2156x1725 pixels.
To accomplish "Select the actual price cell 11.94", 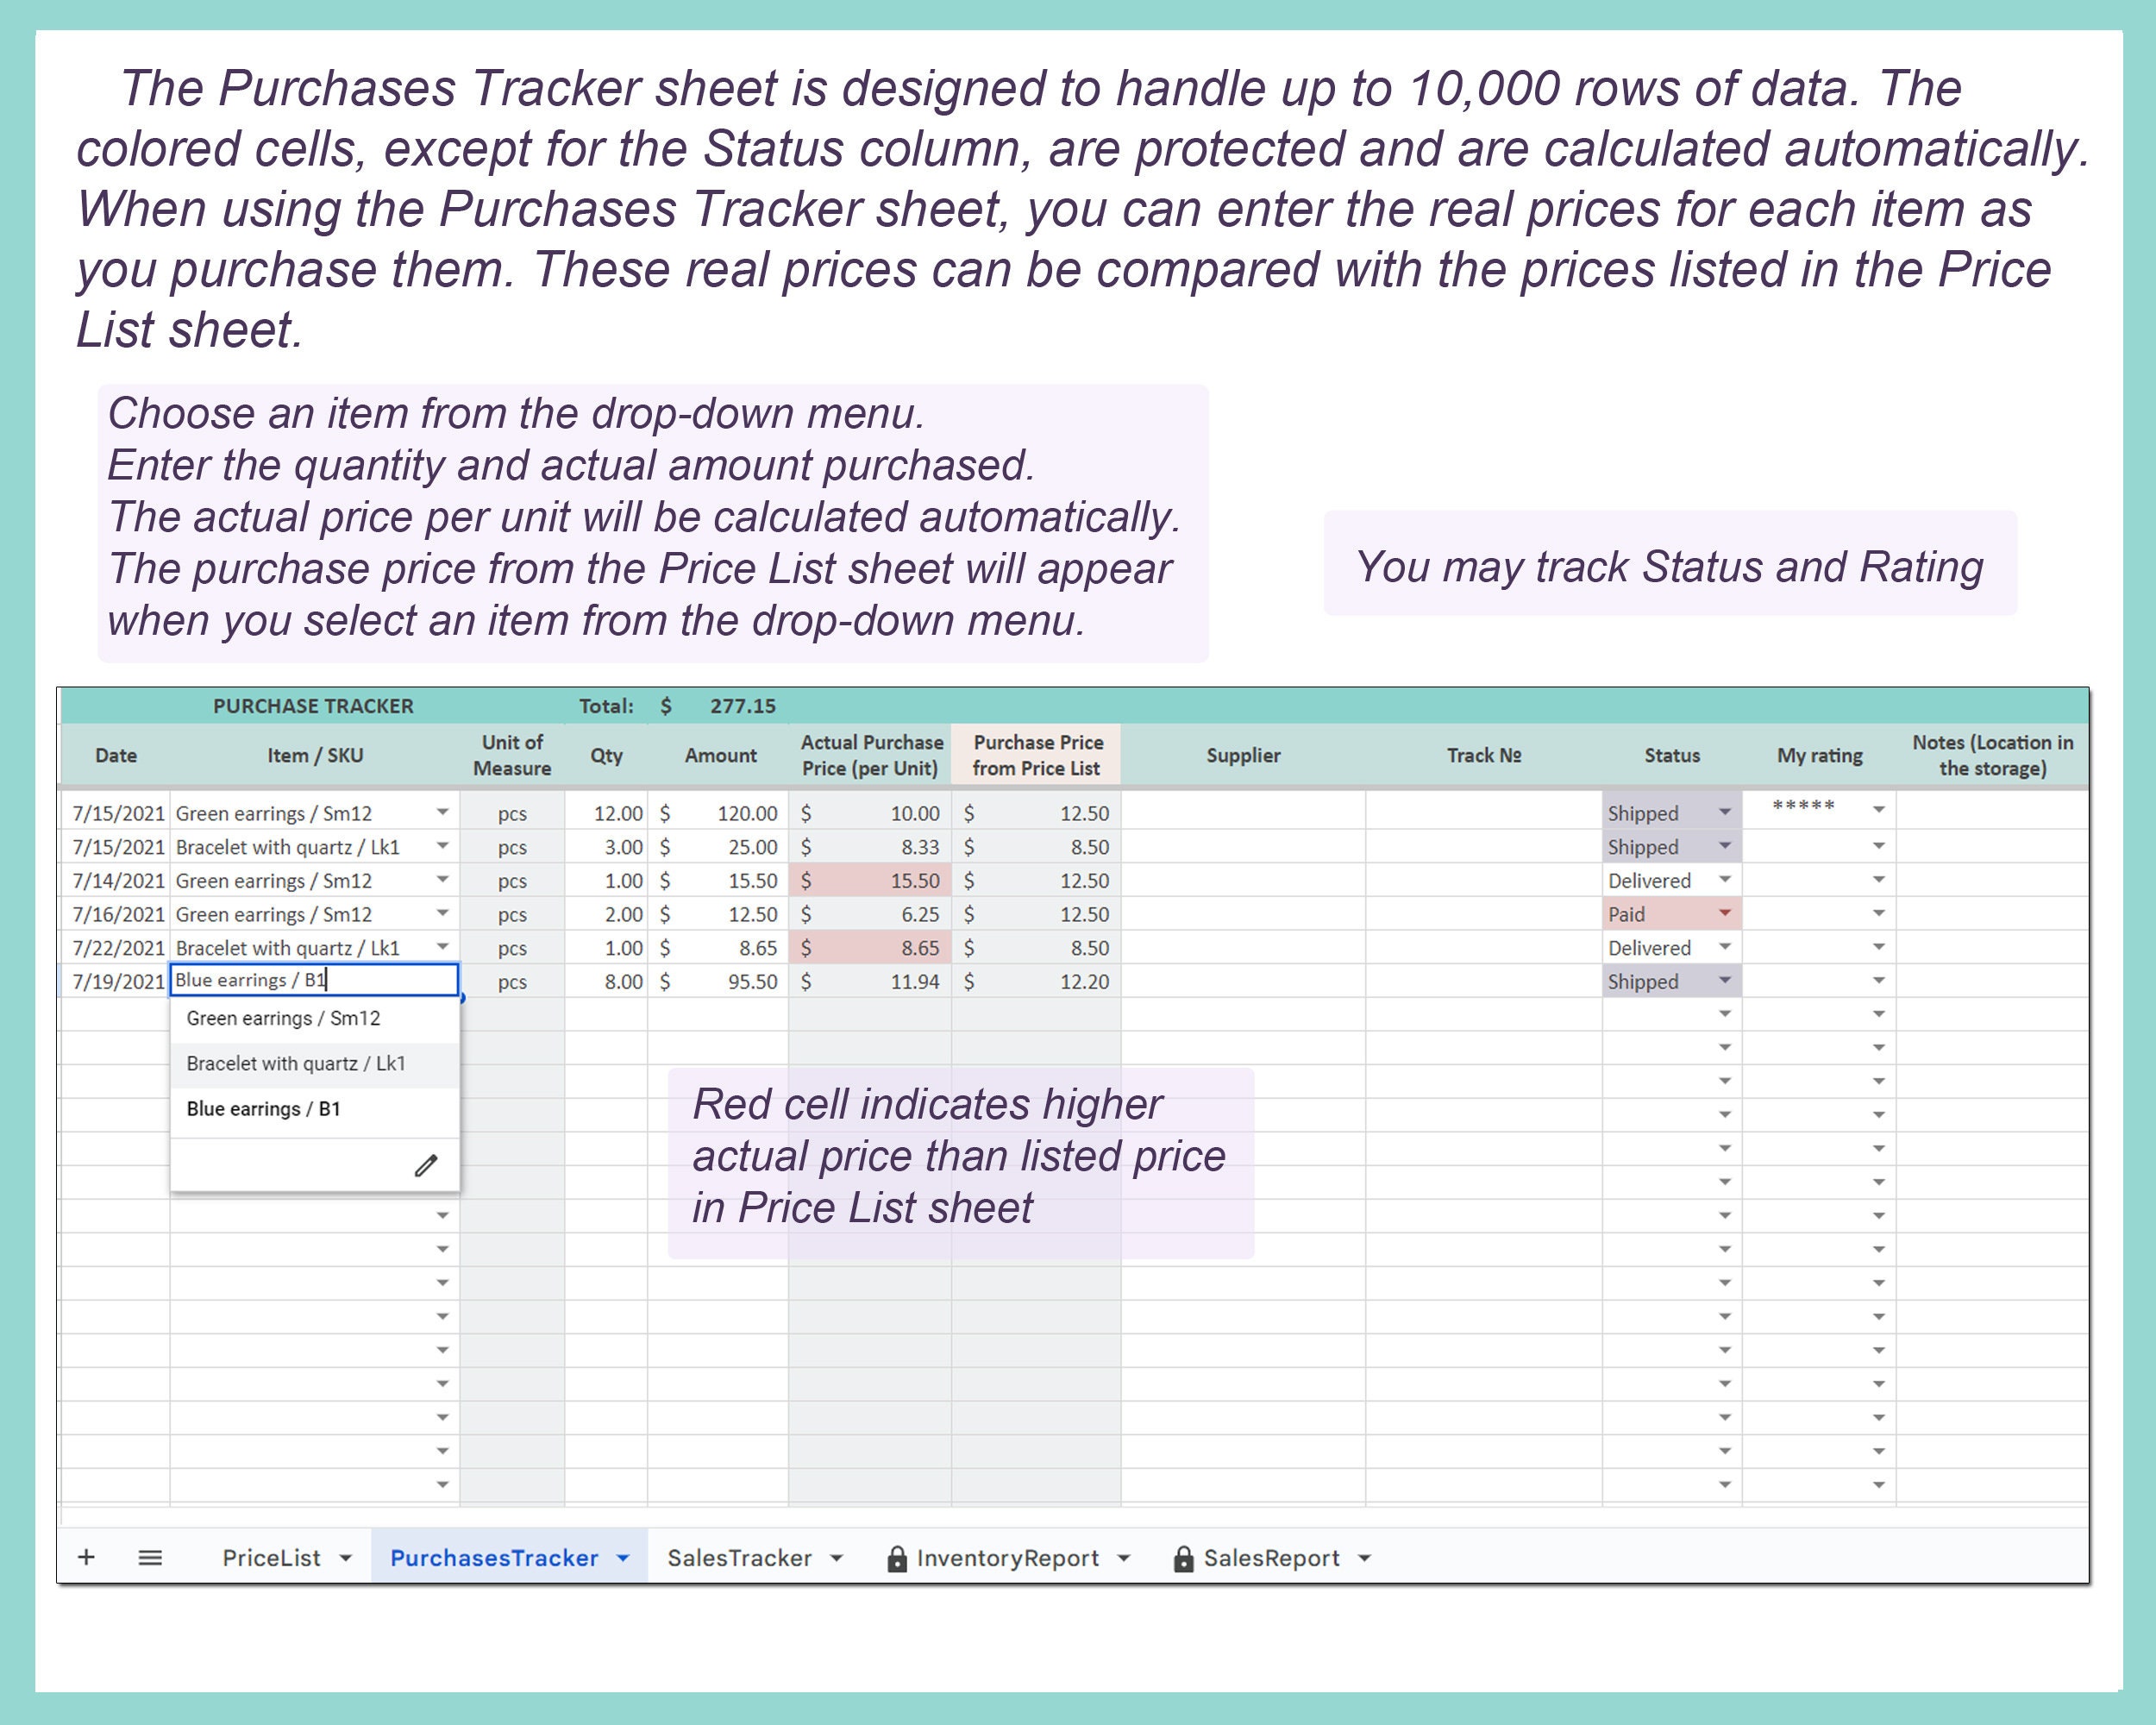I will tap(870, 981).
